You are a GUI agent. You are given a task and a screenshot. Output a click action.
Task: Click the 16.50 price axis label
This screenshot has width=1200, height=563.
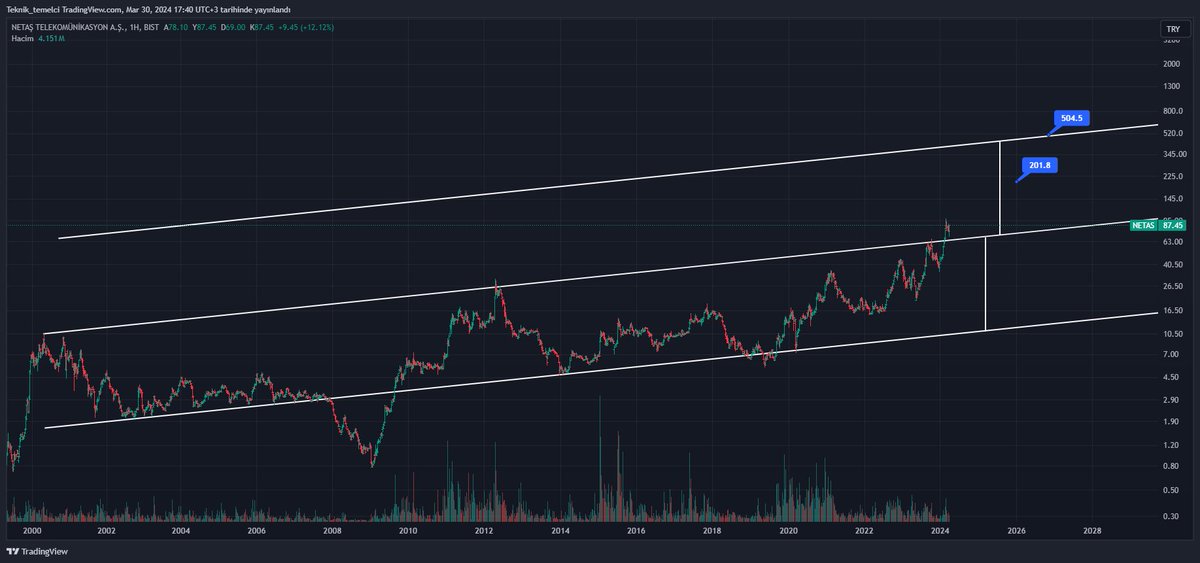pyautogui.click(x=1174, y=311)
